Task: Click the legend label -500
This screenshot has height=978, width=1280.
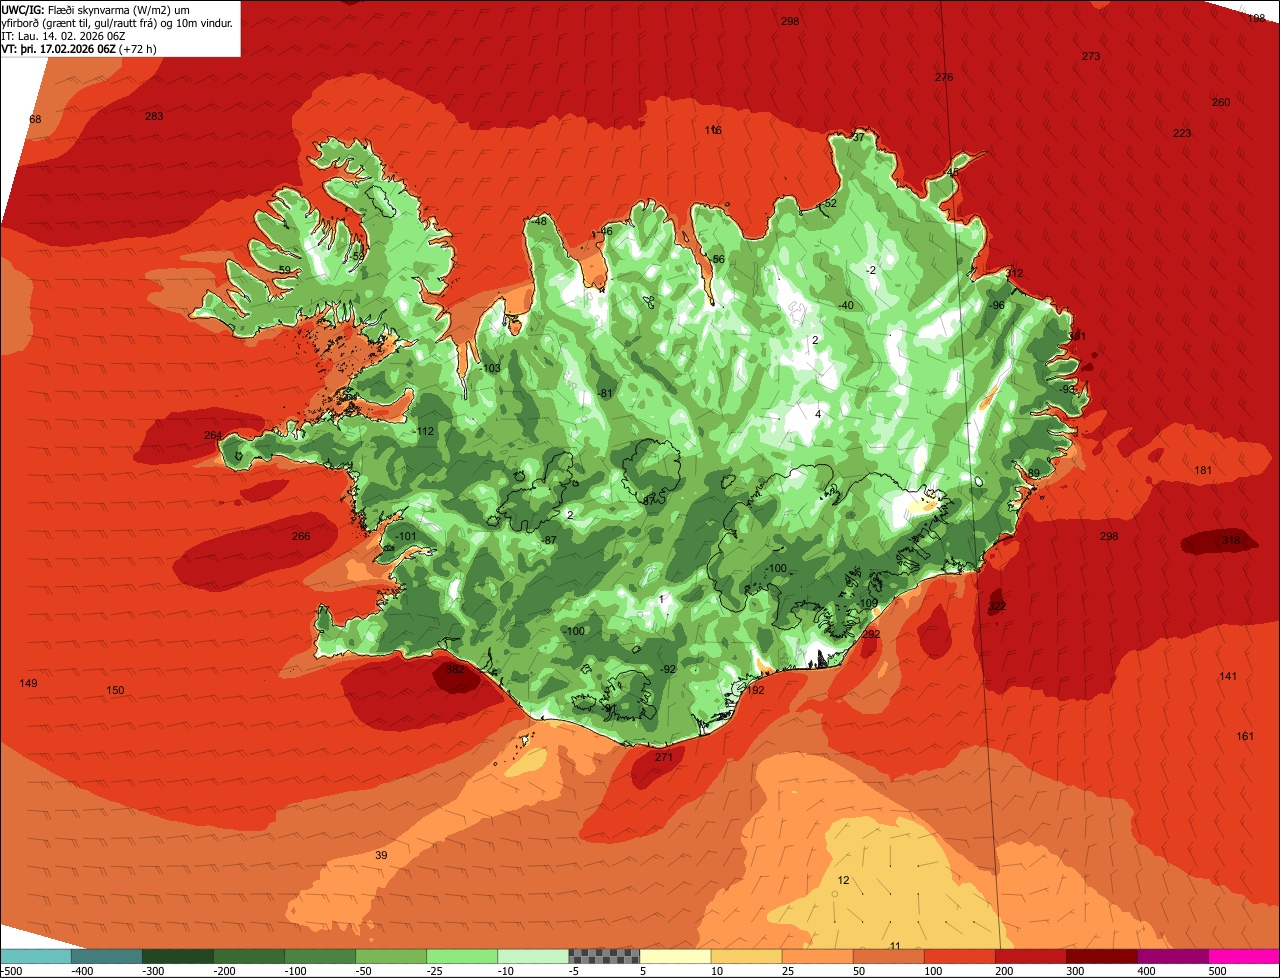Action: [x=11, y=971]
